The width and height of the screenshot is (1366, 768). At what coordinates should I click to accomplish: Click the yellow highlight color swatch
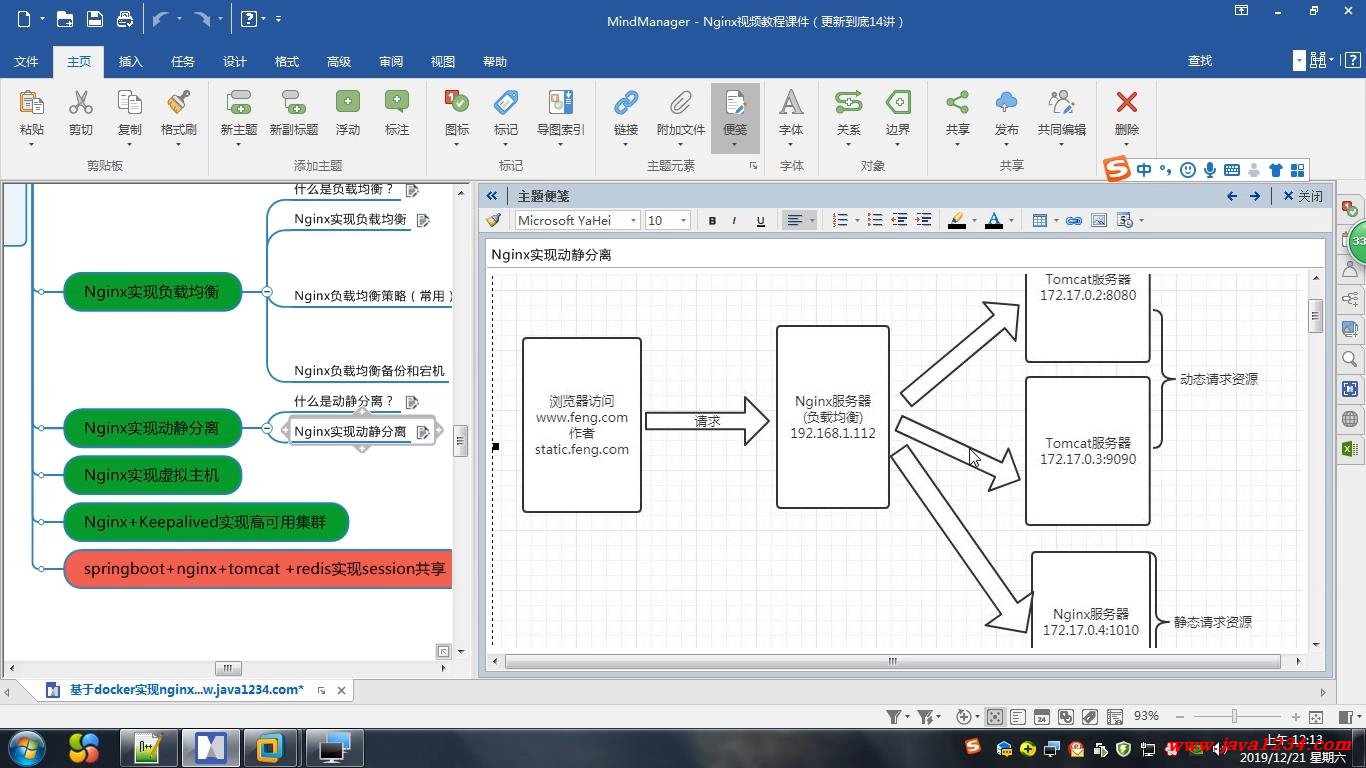[x=957, y=221]
